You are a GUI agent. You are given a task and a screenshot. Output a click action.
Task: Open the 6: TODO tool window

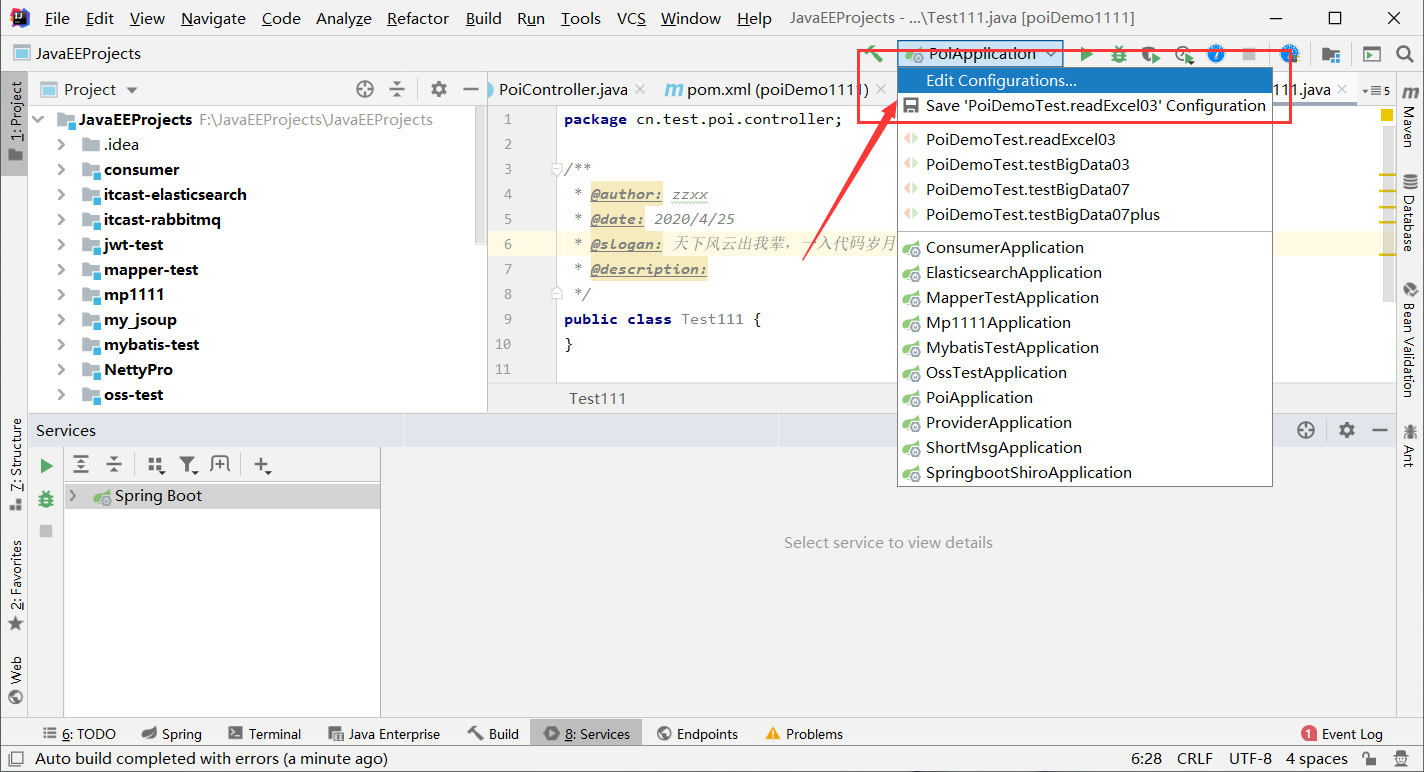[78, 734]
